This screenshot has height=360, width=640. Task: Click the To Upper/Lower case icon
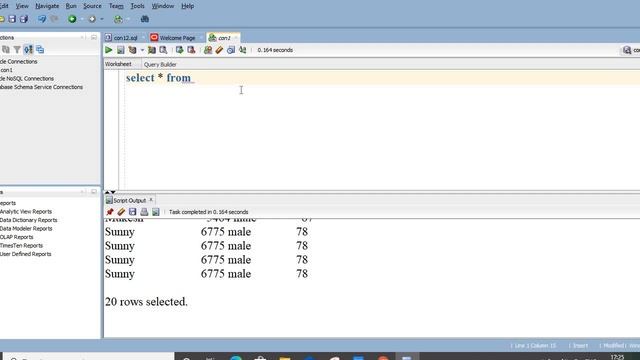pos(242,50)
